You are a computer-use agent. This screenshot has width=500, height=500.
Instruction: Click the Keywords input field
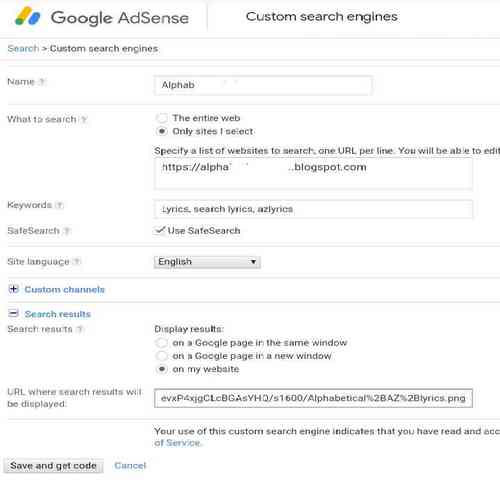pyautogui.click(x=313, y=209)
